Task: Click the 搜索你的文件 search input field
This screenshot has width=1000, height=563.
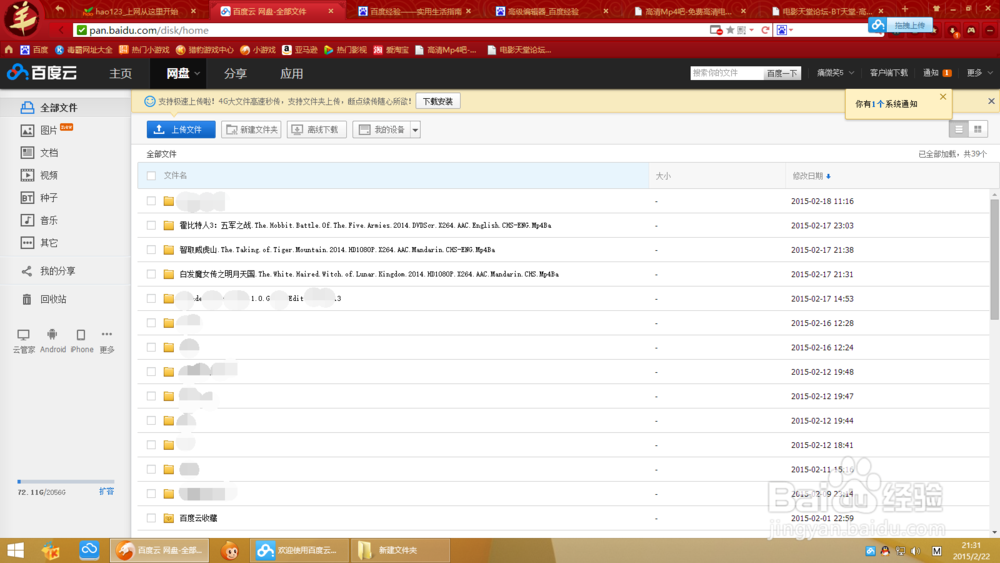Action: coord(727,73)
